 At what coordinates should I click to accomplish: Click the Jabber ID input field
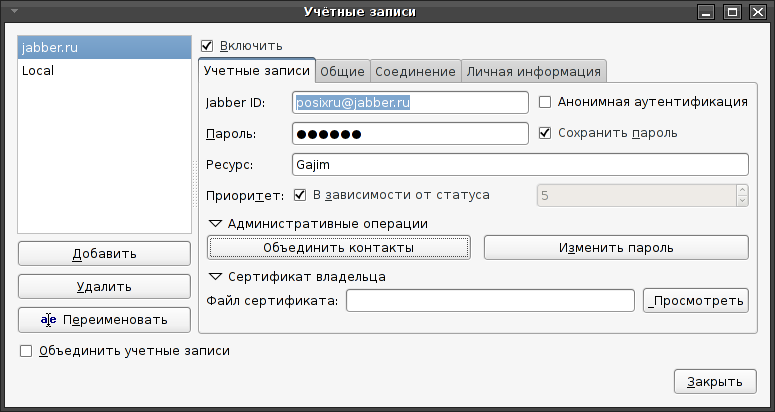coord(410,103)
